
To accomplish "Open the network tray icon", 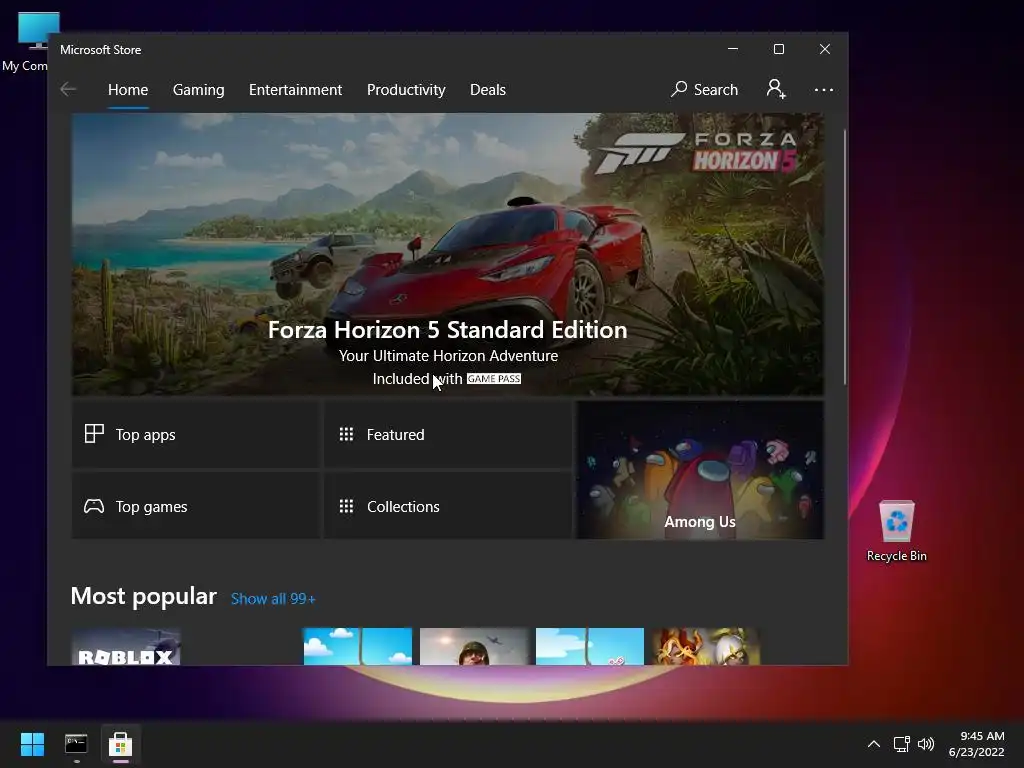I will pyautogui.click(x=902, y=744).
